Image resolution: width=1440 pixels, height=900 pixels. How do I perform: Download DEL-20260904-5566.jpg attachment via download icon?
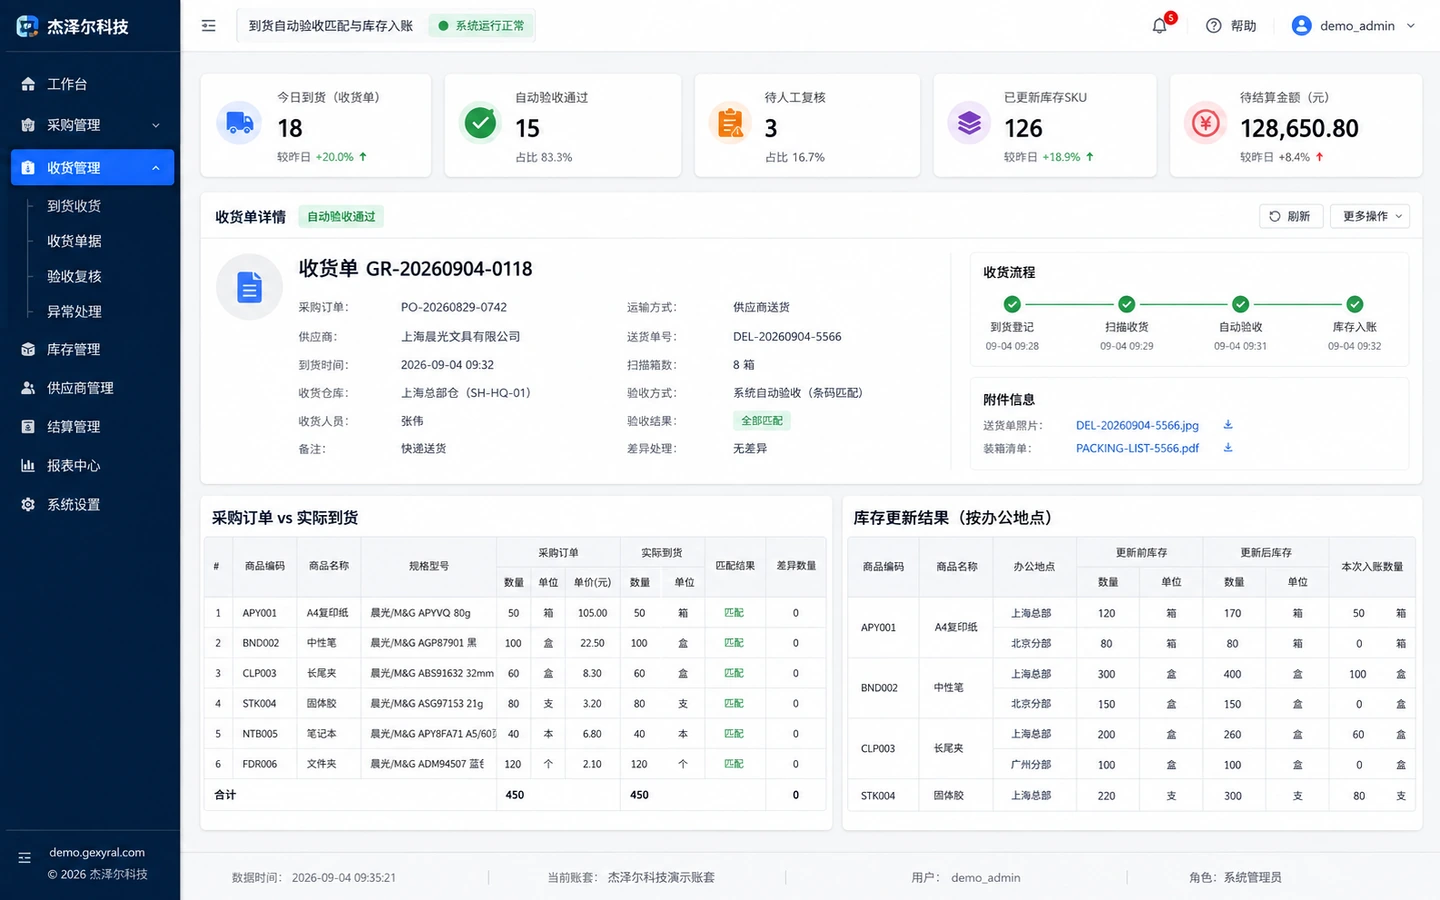tap(1228, 425)
